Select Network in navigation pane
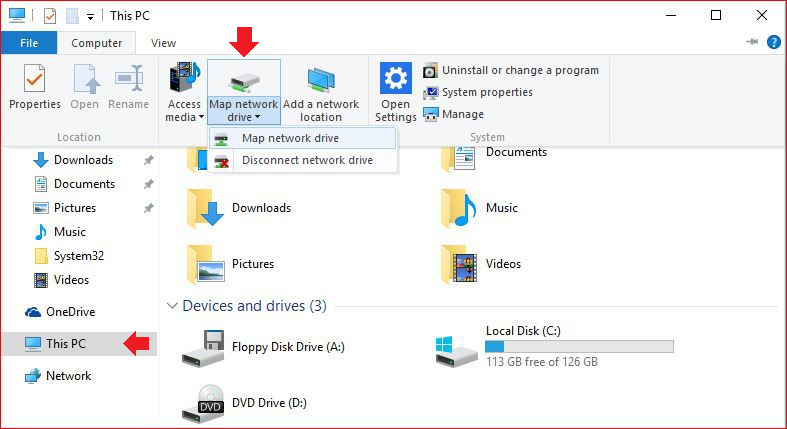Image resolution: width=787 pixels, height=429 pixels. (58, 376)
